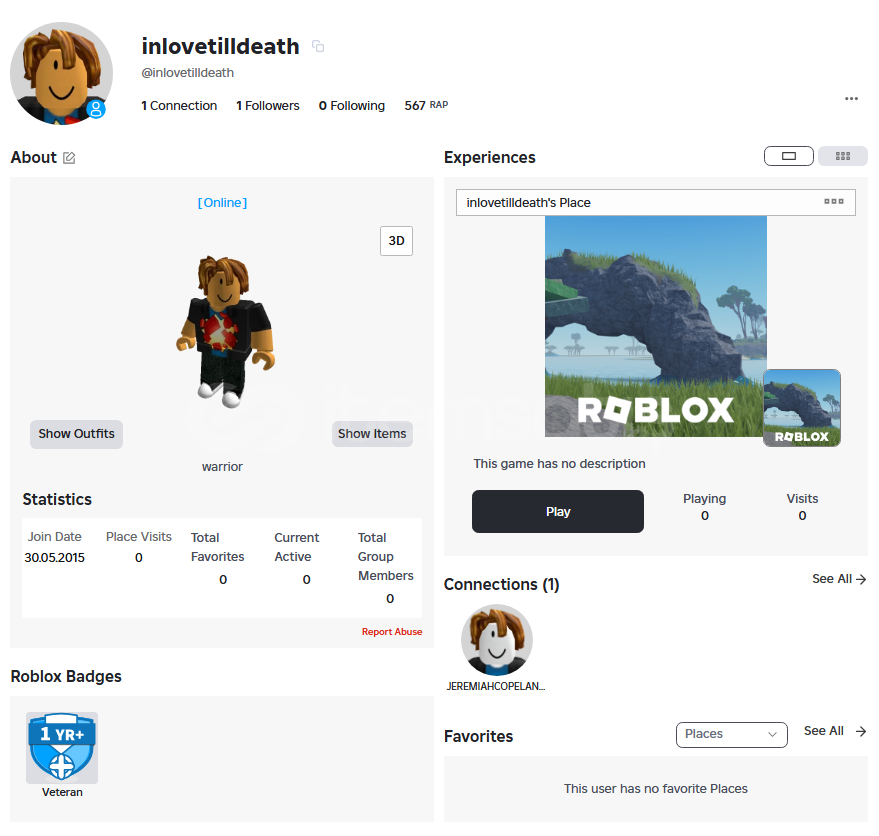View the 1 Followers list
The height and width of the screenshot is (836, 879).
268,105
